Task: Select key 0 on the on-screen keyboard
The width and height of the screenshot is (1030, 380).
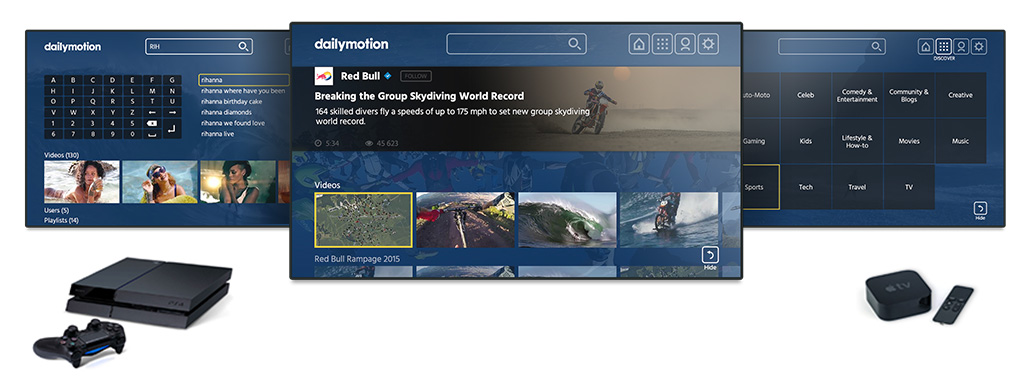Action: click(133, 134)
